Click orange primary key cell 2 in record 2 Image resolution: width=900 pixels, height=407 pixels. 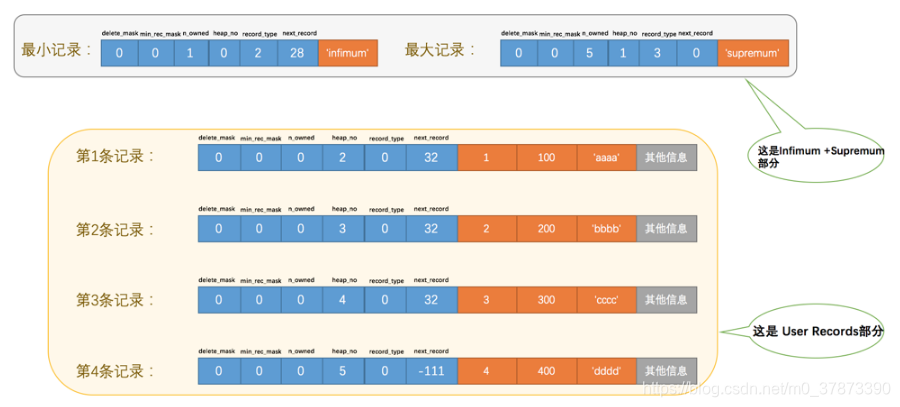[487, 228]
